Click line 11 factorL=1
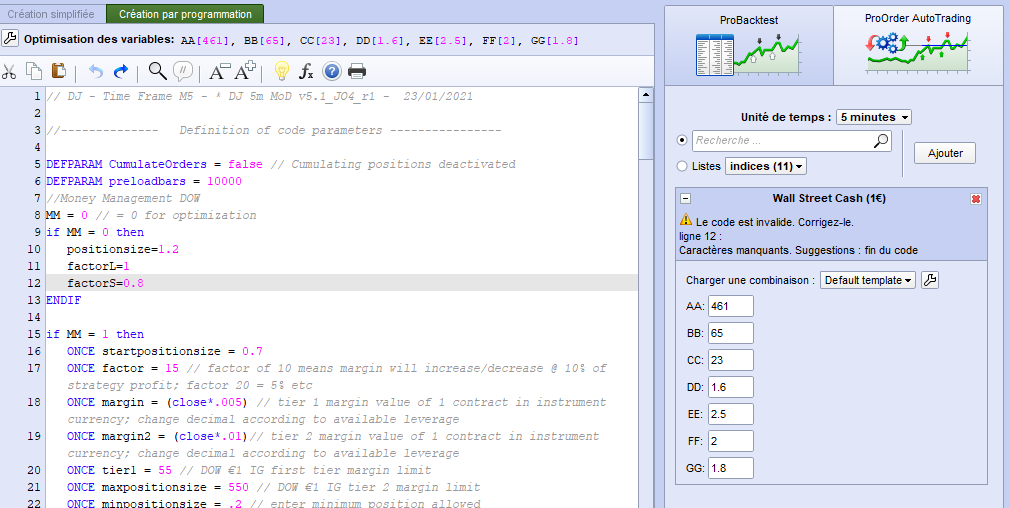This screenshot has height=508, width=1010. (98, 266)
